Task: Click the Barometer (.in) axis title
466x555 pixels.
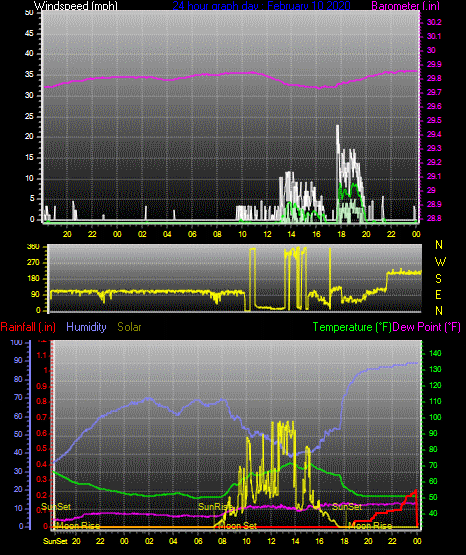Action: point(405,5)
